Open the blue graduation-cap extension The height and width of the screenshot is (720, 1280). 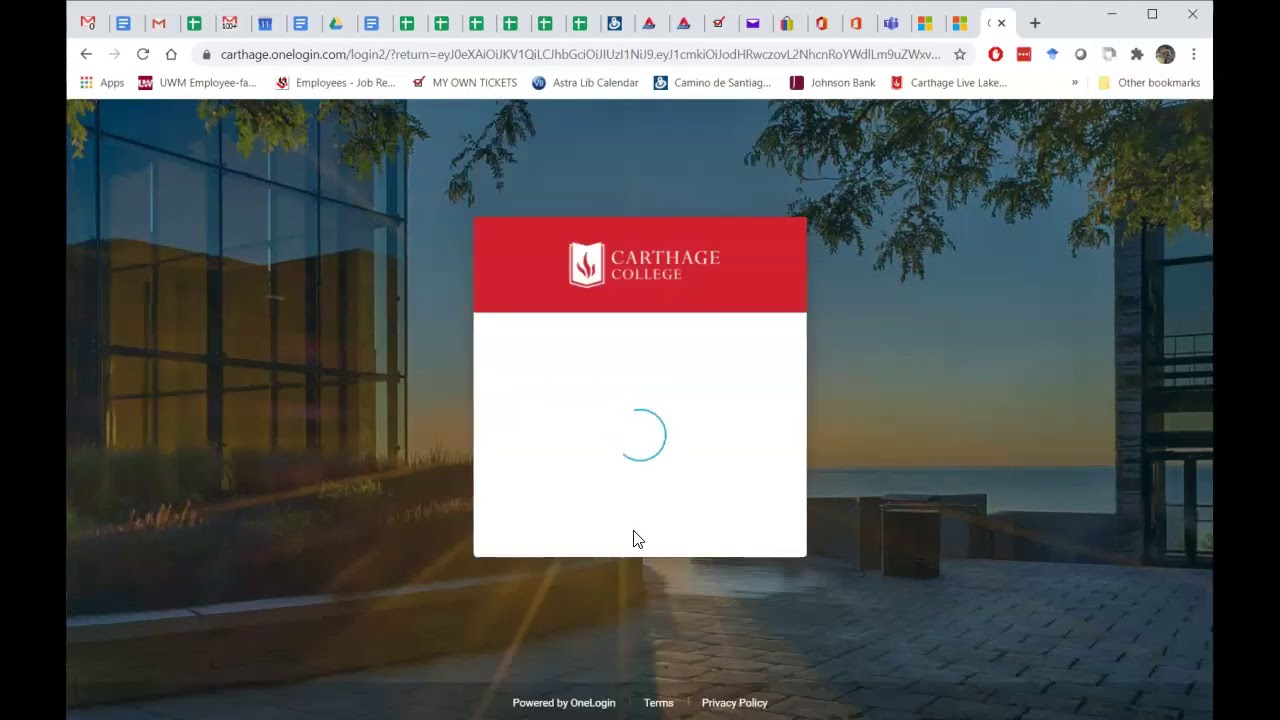[1052, 54]
